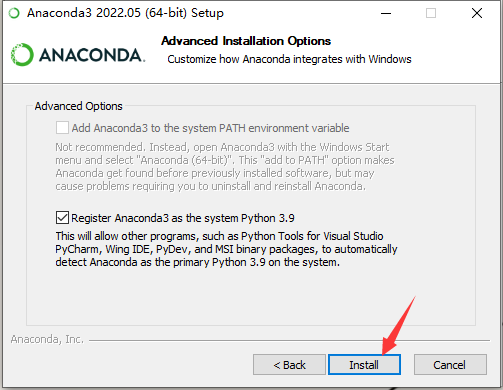Click the 'Anaconda, Inc.' branding text
The height and width of the screenshot is (390, 503).
[x=47, y=339]
